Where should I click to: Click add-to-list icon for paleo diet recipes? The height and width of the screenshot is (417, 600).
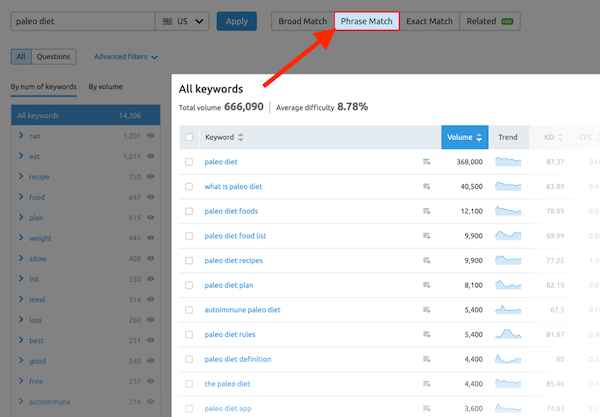(427, 260)
